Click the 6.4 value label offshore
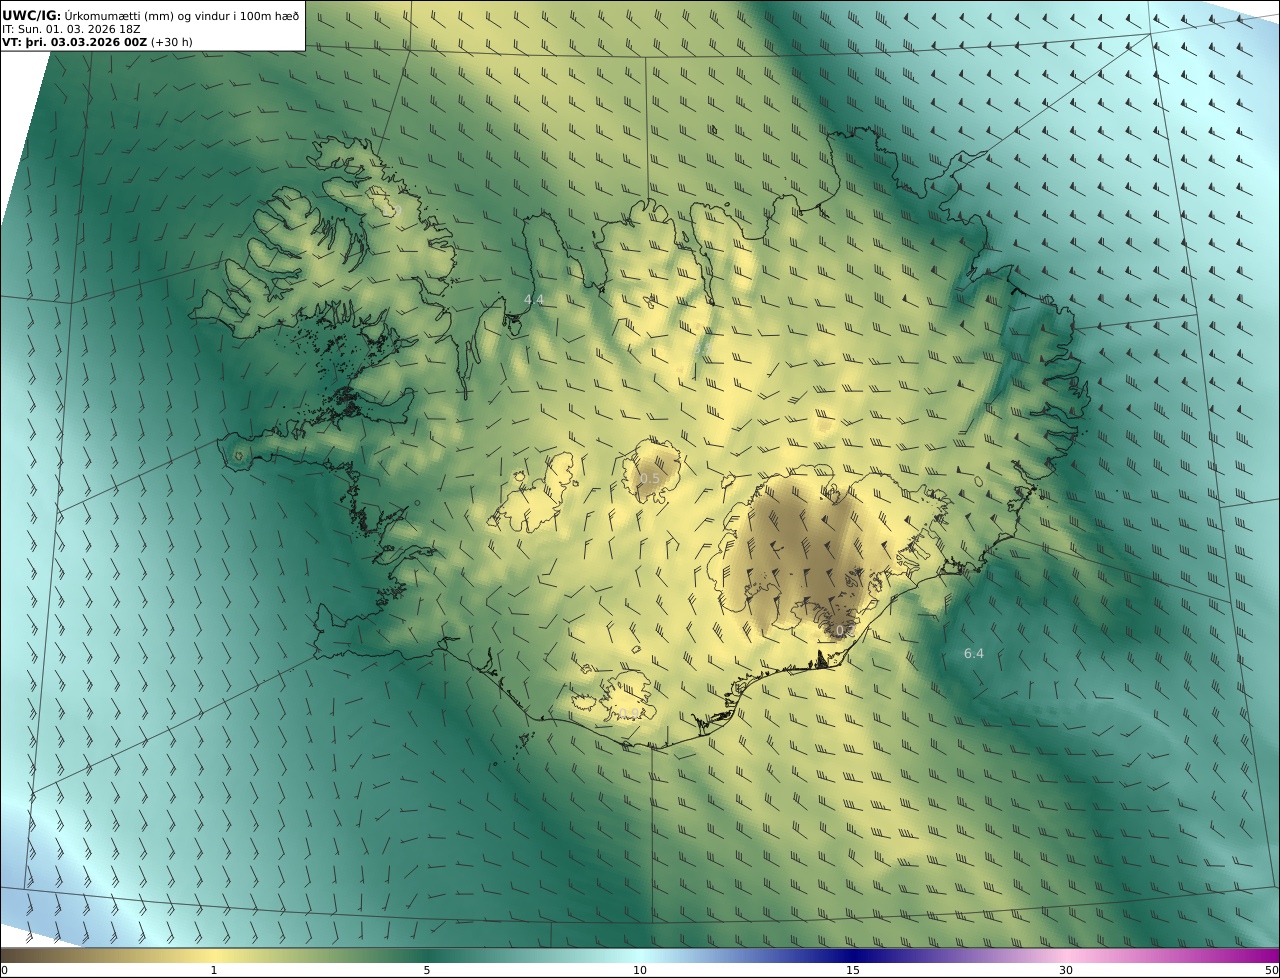1280x978 pixels. [974, 654]
